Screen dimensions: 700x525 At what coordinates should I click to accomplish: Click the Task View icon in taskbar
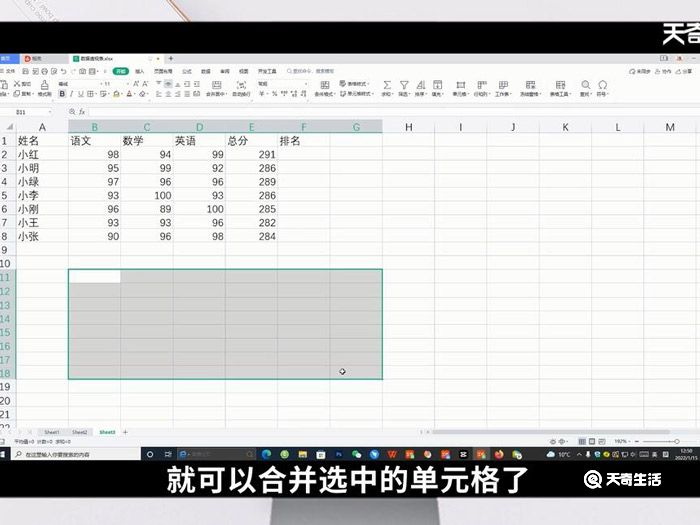click(x=168, y=454)
